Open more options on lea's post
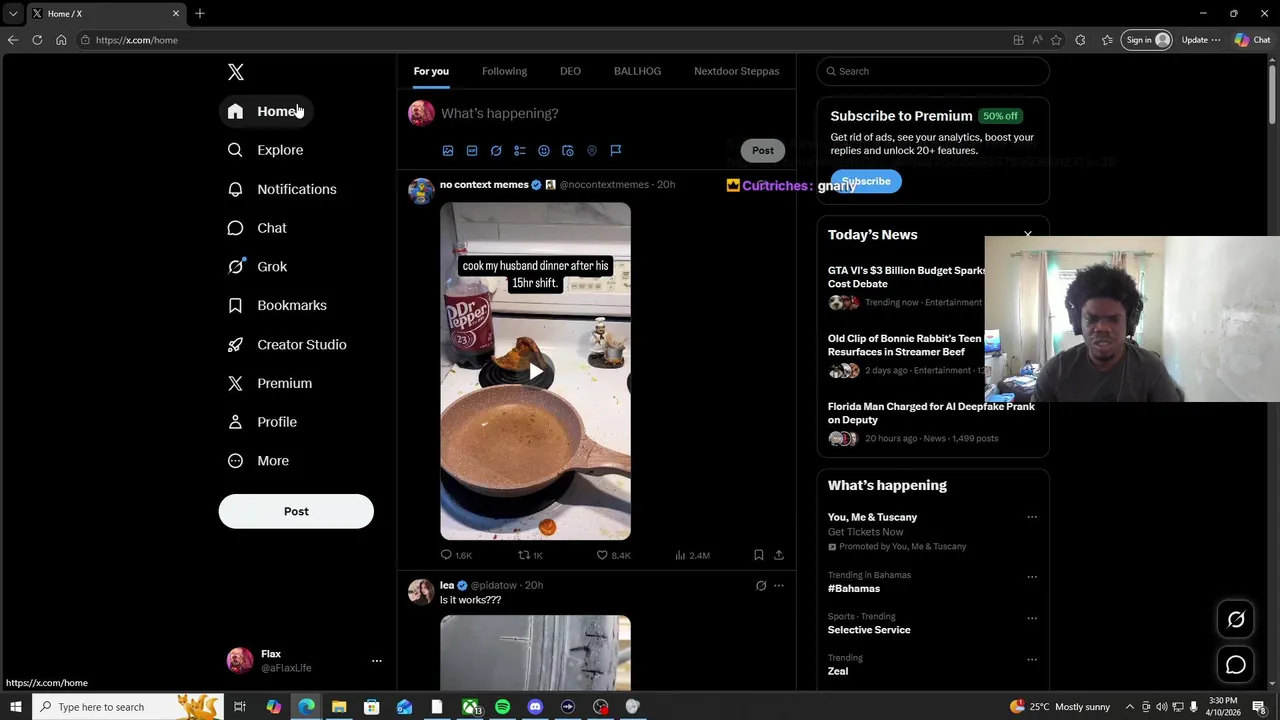 (x=779, y=586)
